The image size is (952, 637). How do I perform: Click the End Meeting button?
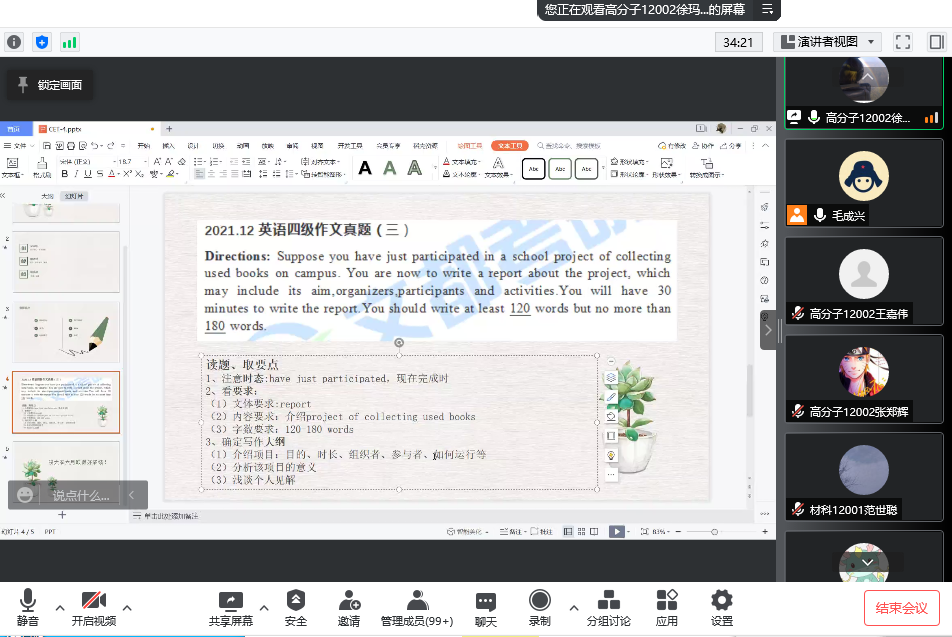point(902,607)
